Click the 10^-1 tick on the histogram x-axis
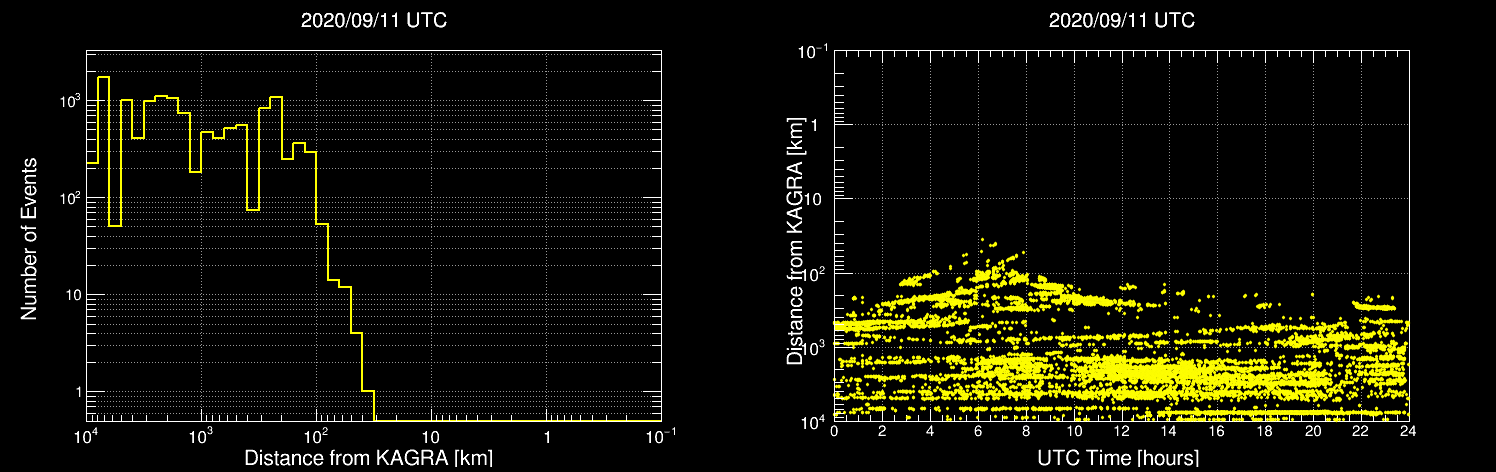This screenshot has width=1496, height=472. pyautogui.click(x=660, y=436)
